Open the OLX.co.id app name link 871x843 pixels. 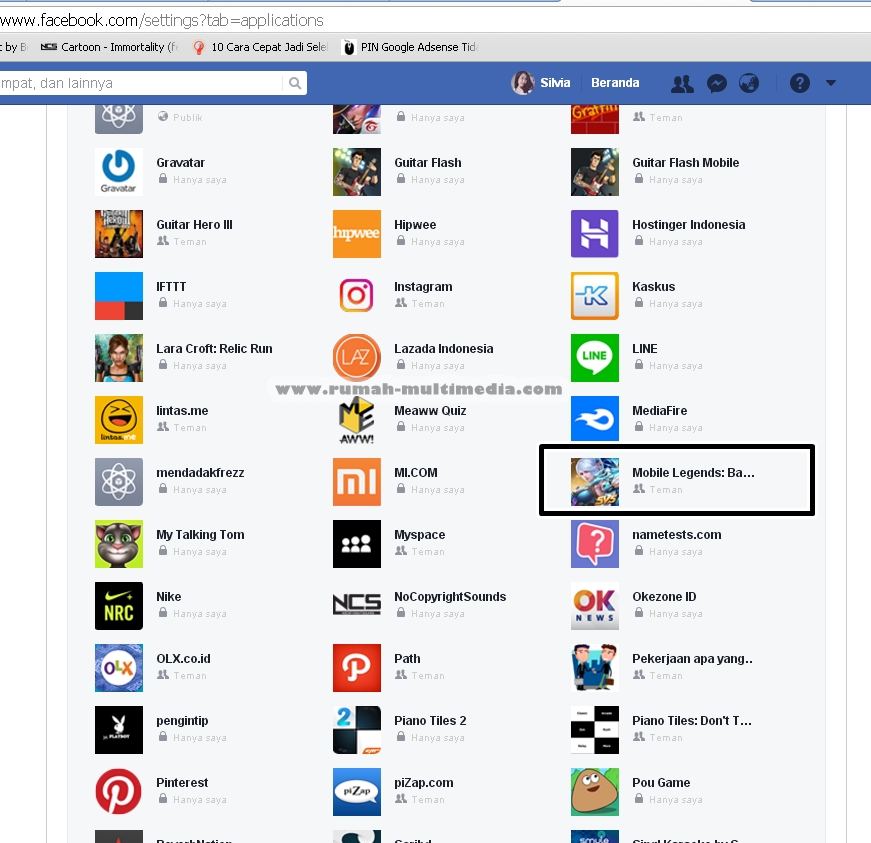(x=183, y=659)
